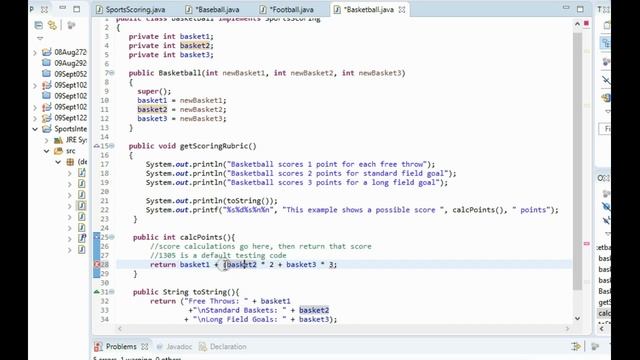Collapse the default package node

[x=58, y=162]
